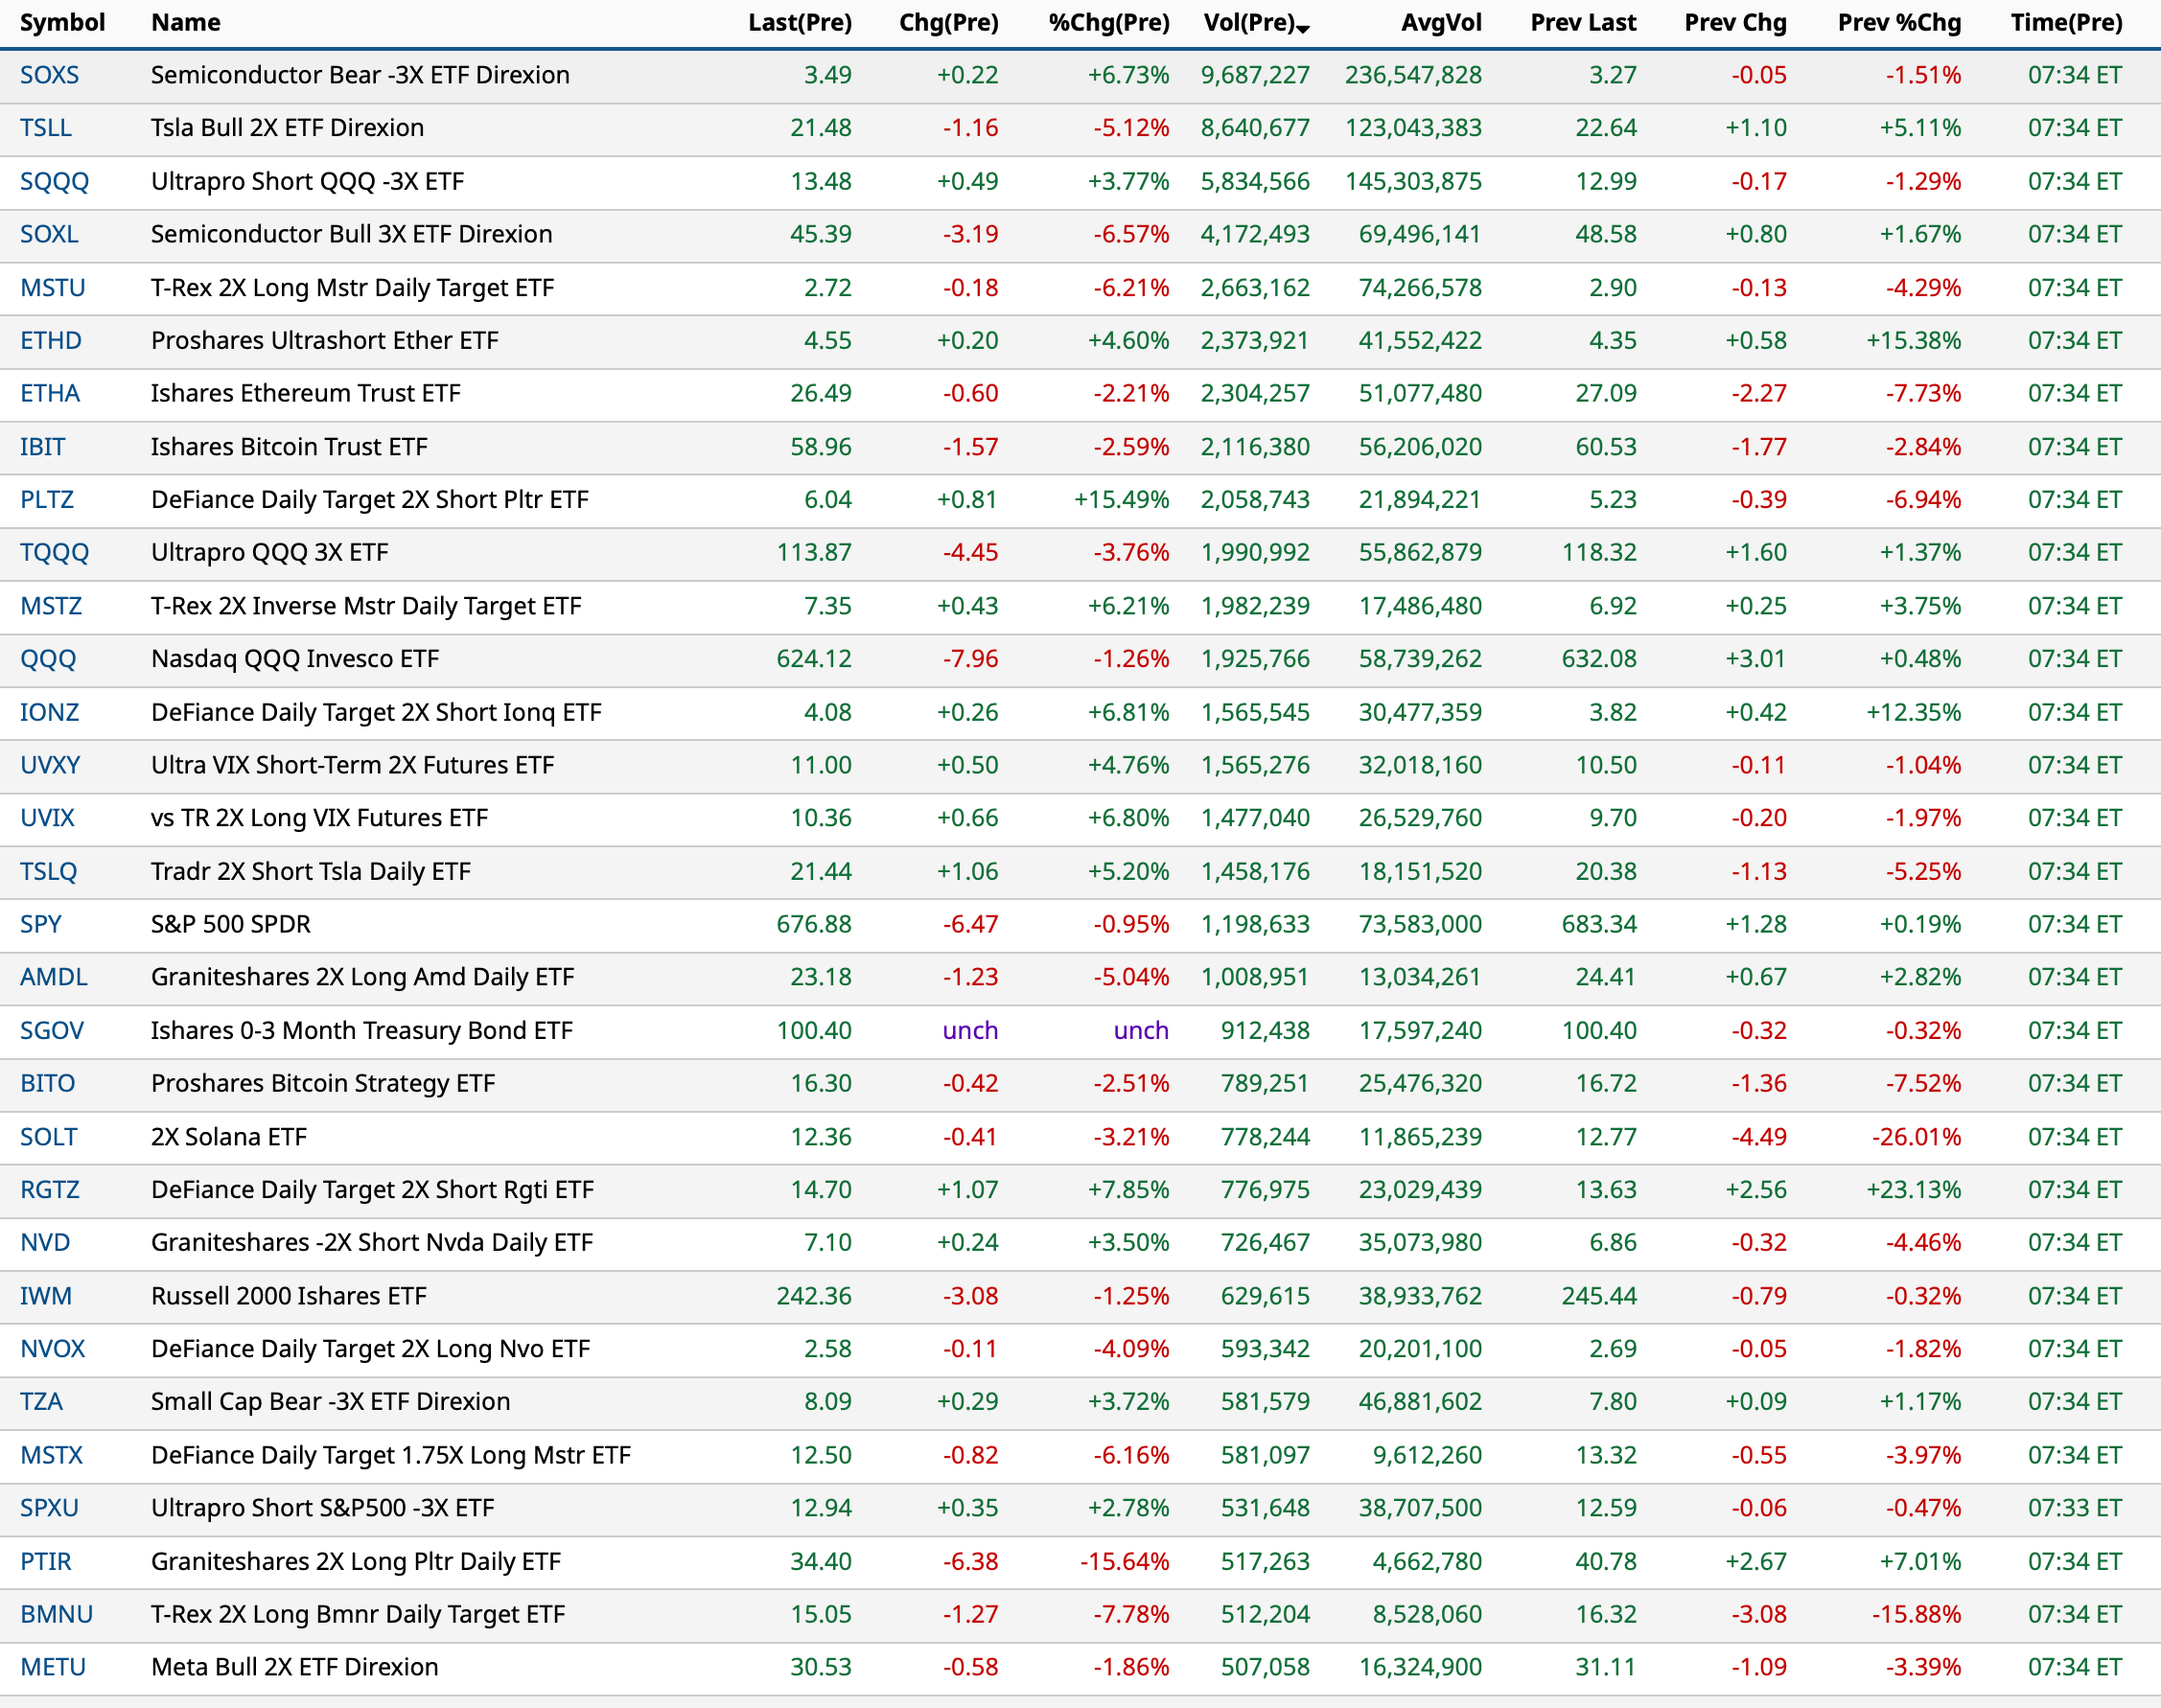Screen dimensions: 2161x1708
Task: Select the PTIR ticker link
Action: click(x=46, y=1561)
